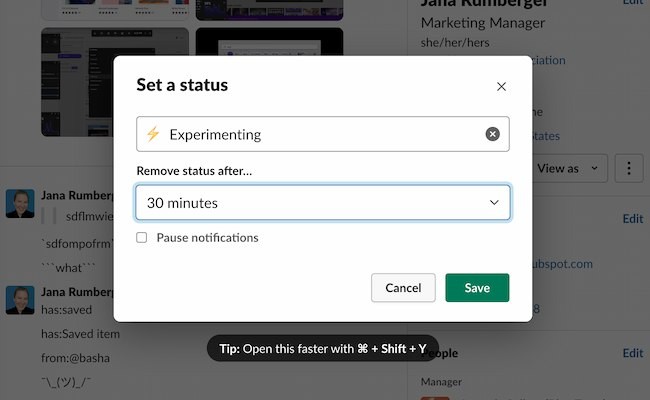Click Edit above the hubspot.com email
The height and width of the screenshot is (400, 650).
click(633, 218)
